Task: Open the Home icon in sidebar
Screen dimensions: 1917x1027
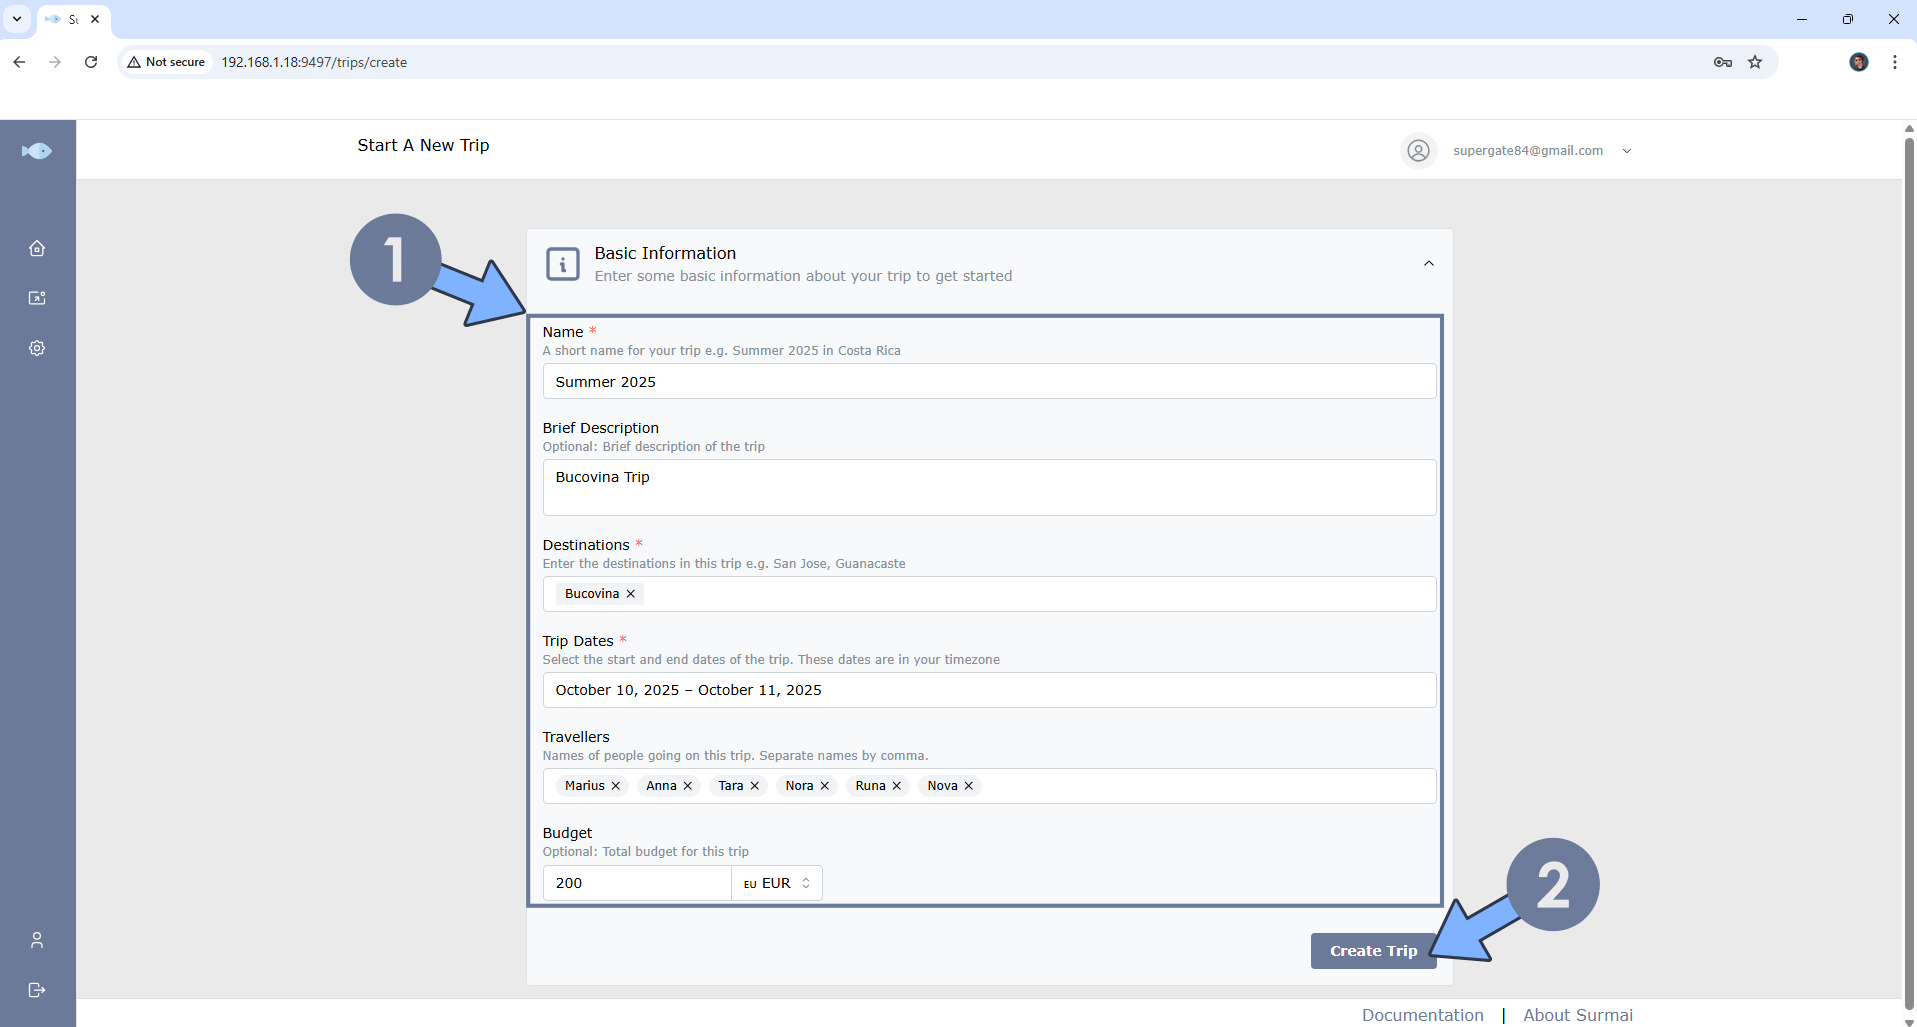Action: (x=37, y=248)
